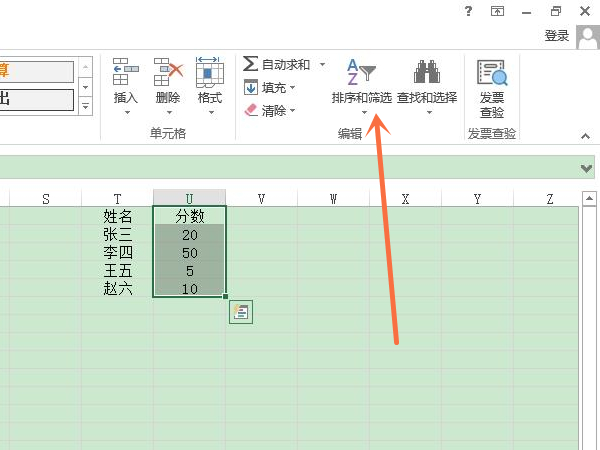Click the Insert cells icon

(126, 72)
